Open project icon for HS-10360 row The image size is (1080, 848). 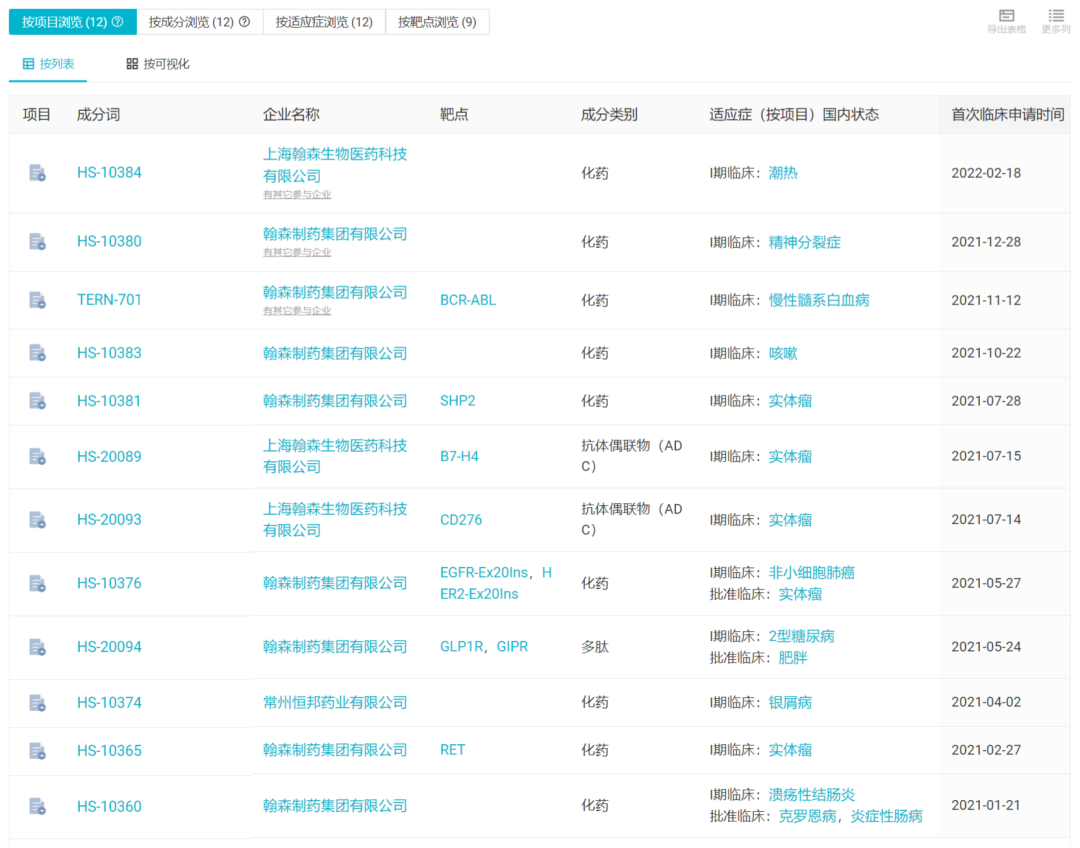(37, 807)
